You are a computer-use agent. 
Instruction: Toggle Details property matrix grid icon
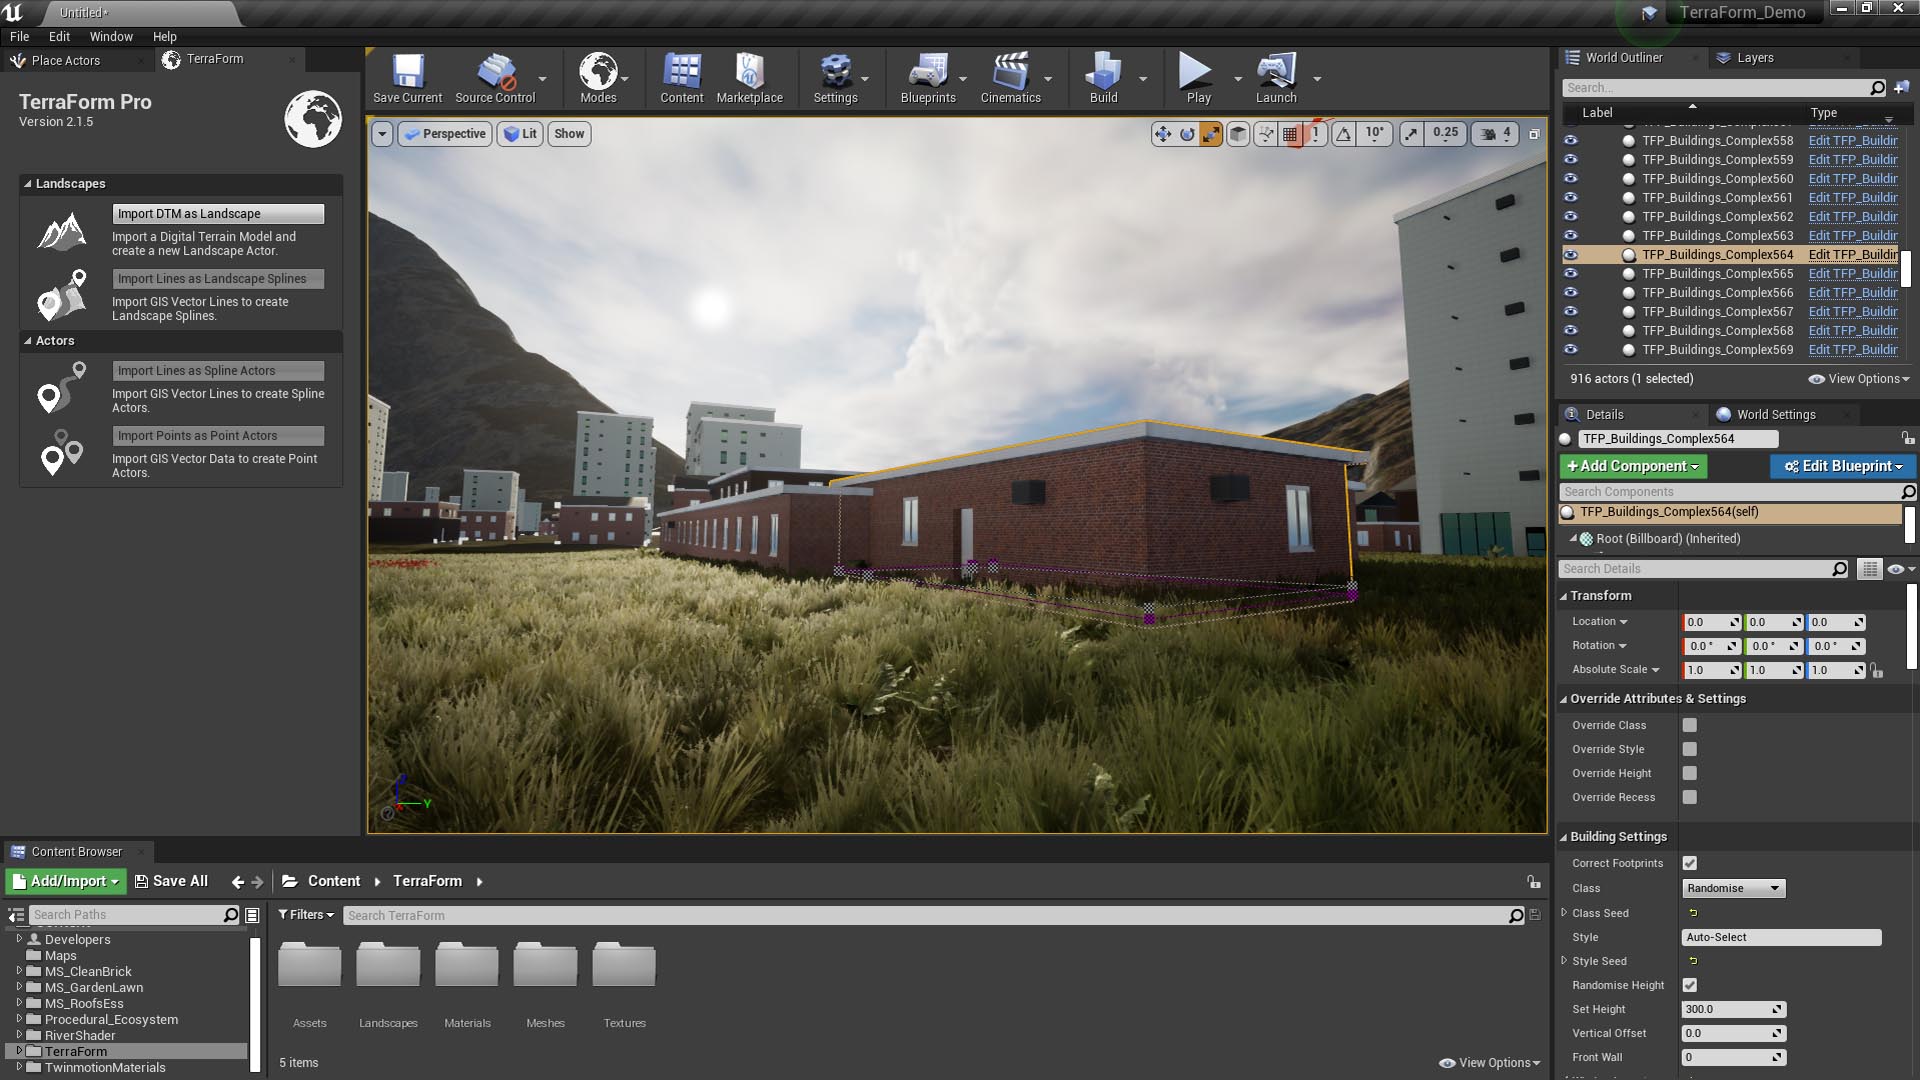click(1869, 569)
